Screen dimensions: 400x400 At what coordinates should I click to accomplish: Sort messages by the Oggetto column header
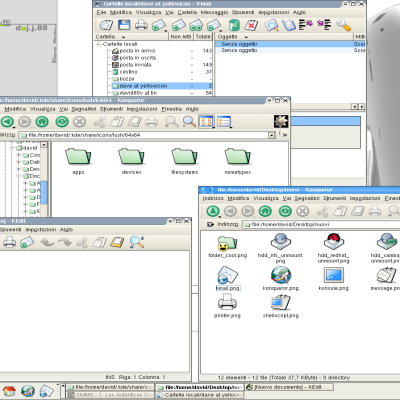click(x=284, y=37)
